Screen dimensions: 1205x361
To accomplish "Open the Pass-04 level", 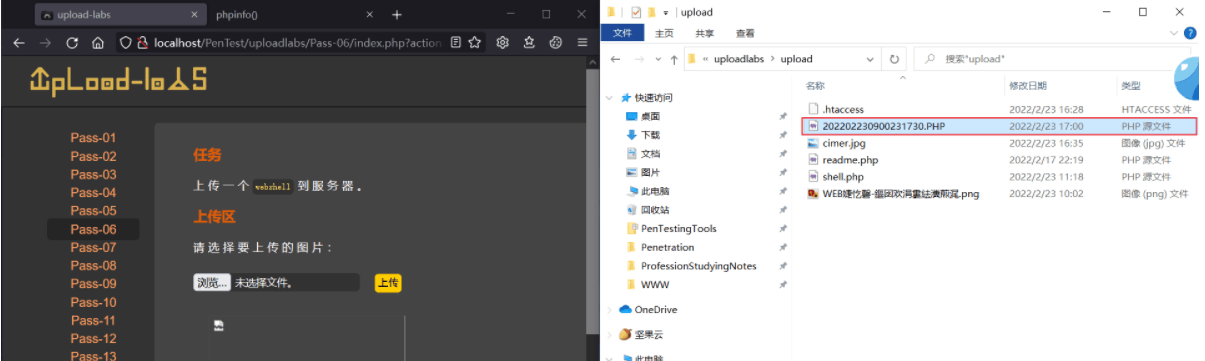I will click(93, 193).
